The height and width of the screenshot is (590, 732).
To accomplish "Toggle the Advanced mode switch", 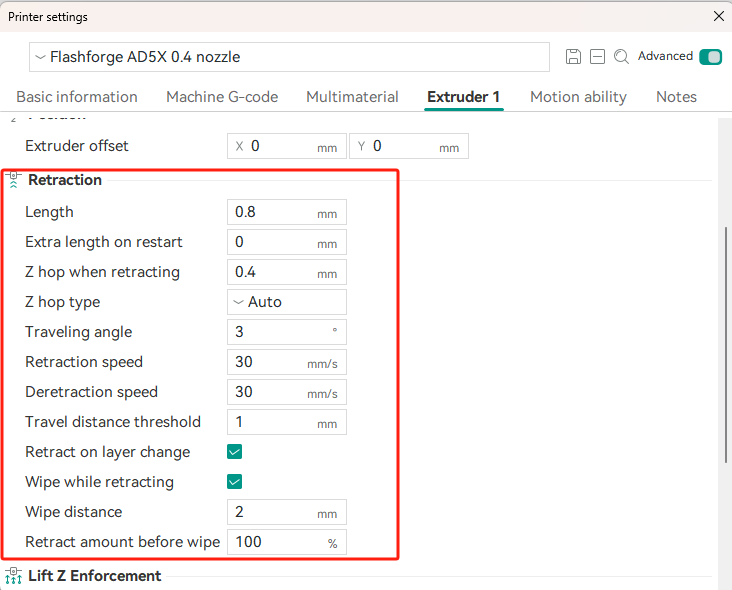I will coord(710,57).
